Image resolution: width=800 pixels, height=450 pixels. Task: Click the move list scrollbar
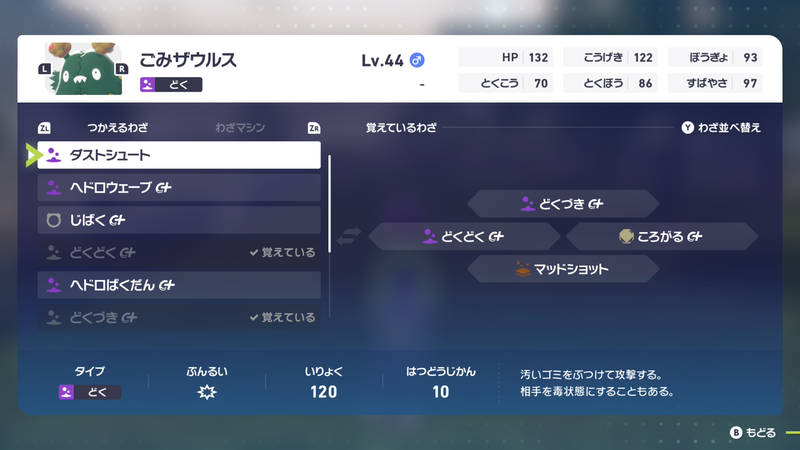point(329,235)
